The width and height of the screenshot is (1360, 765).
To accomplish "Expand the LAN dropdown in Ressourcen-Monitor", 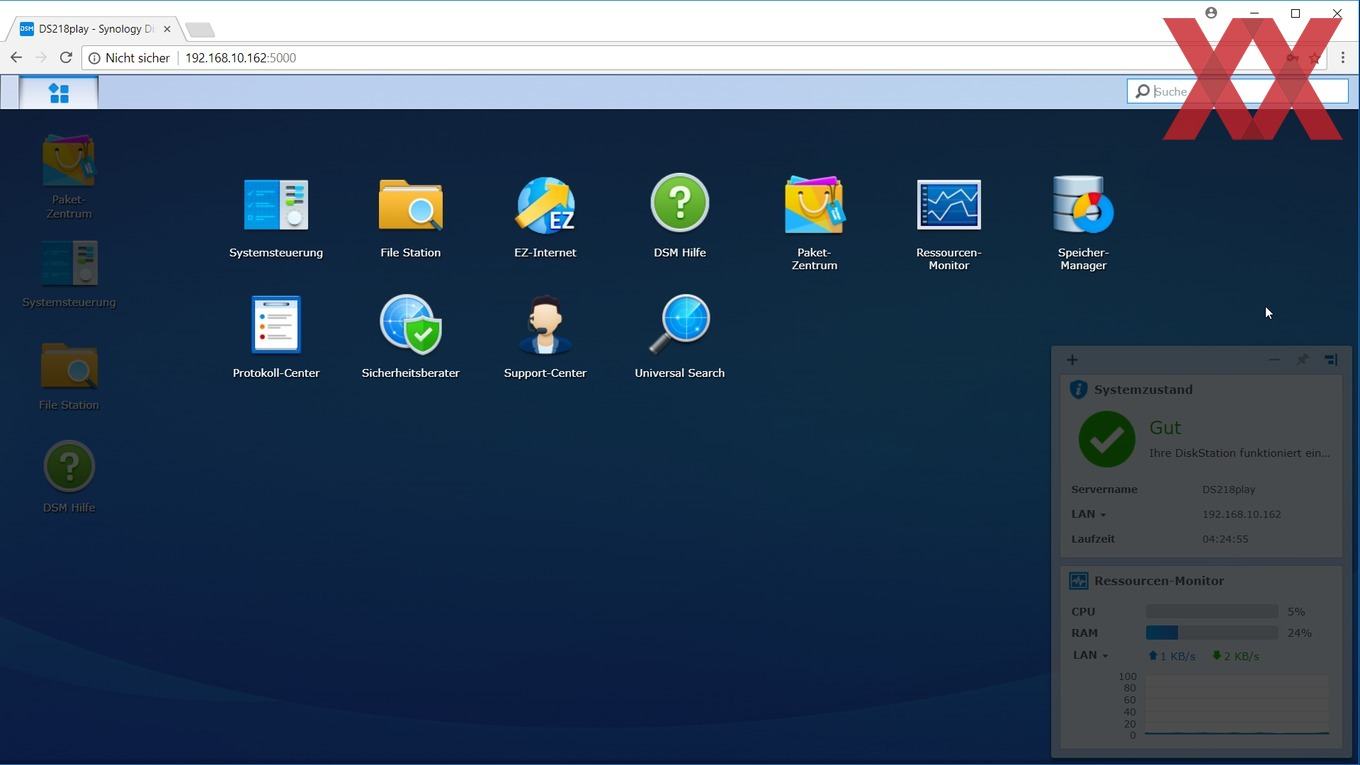I will click(x=1090, y=655).
